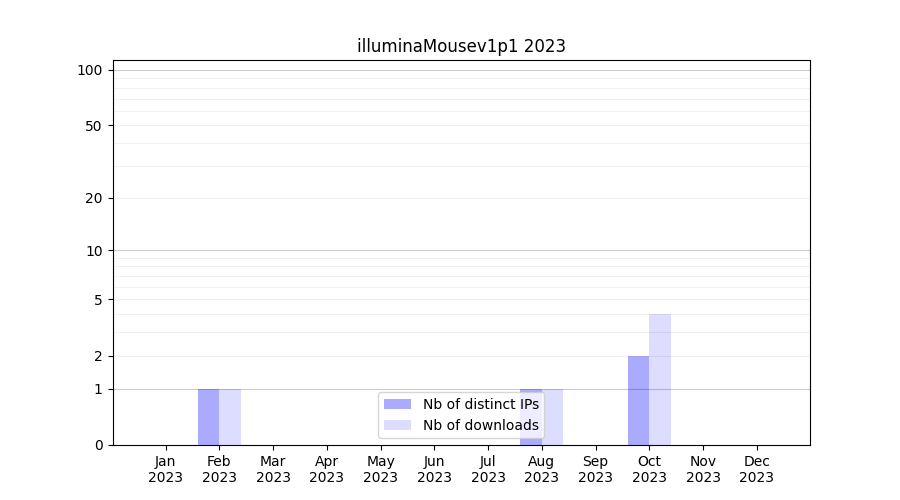Click the 'Nb of downloads' legend swatch
Screen dimensions: 900x500
click(x=397, y=425)
